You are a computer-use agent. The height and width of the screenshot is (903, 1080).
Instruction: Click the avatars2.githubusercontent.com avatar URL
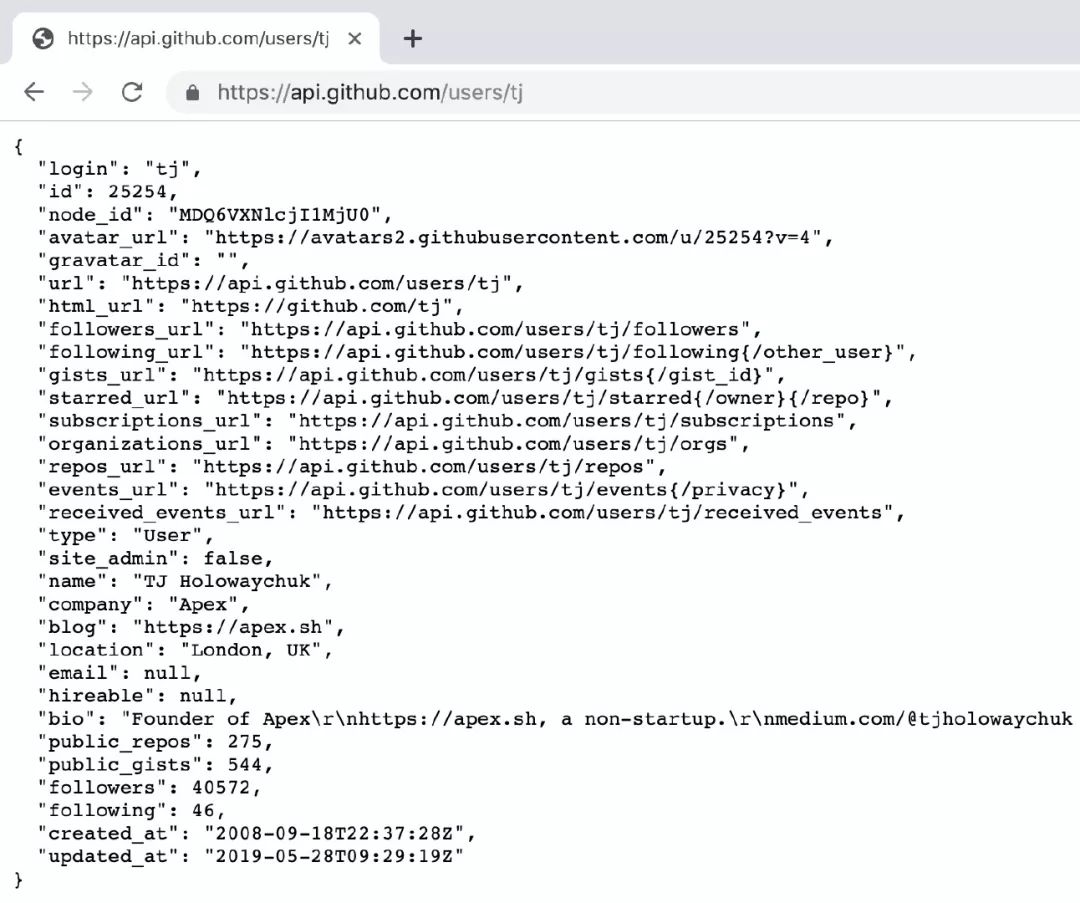[513, 238]
